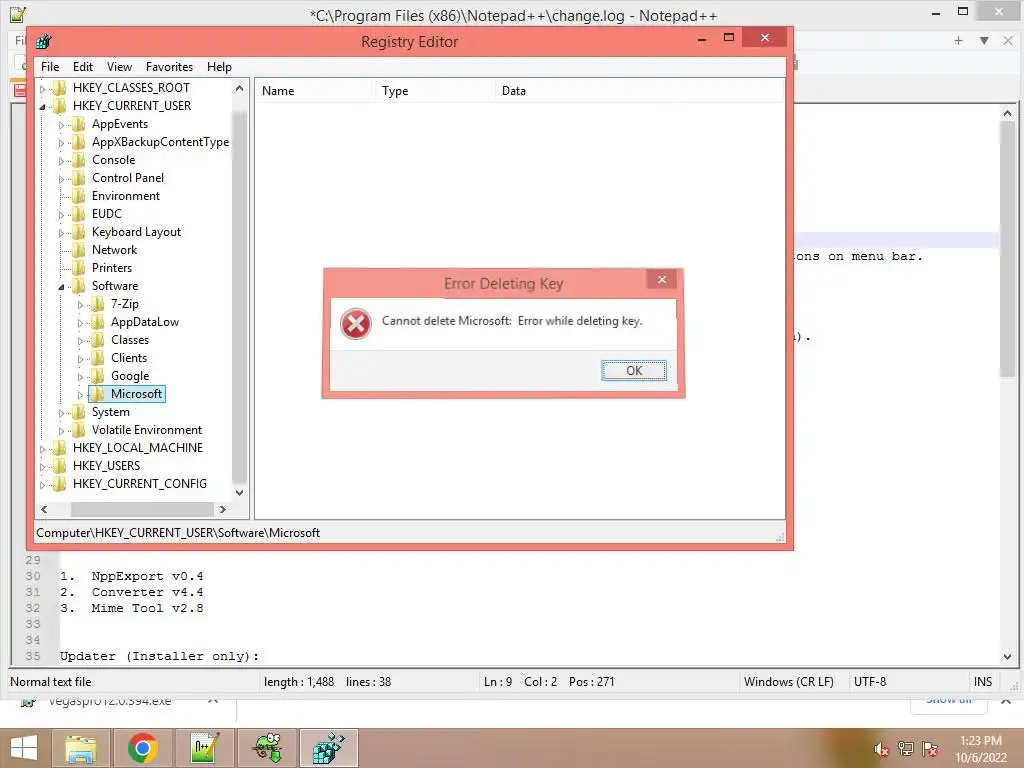
Task: Open File Explorer from taskbar
Action: 81,748
